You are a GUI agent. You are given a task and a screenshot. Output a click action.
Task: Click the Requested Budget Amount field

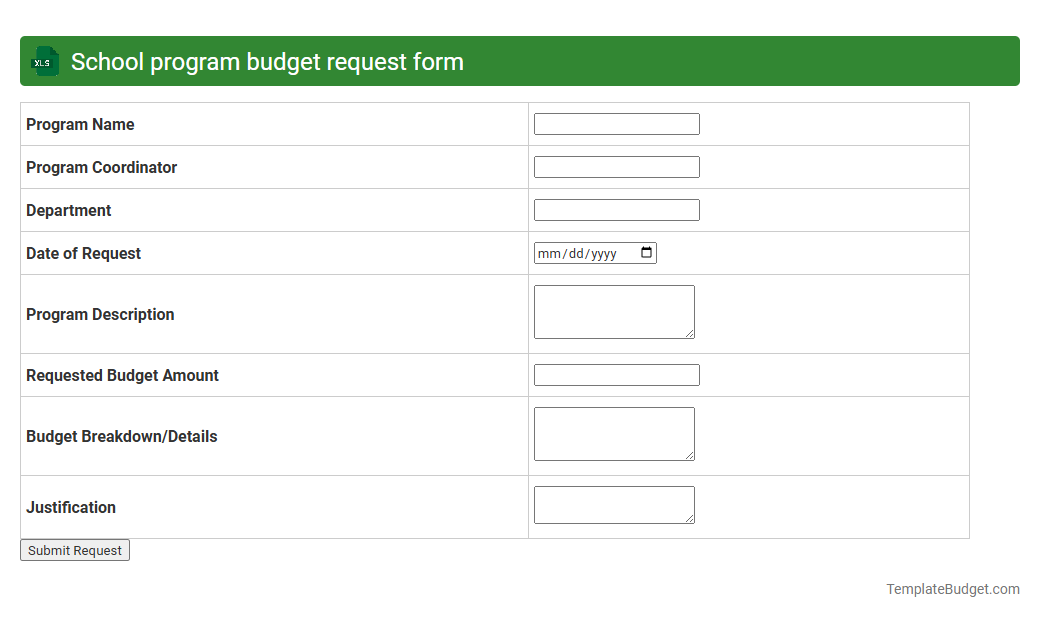pyautogui.click(x=616, y=375)
